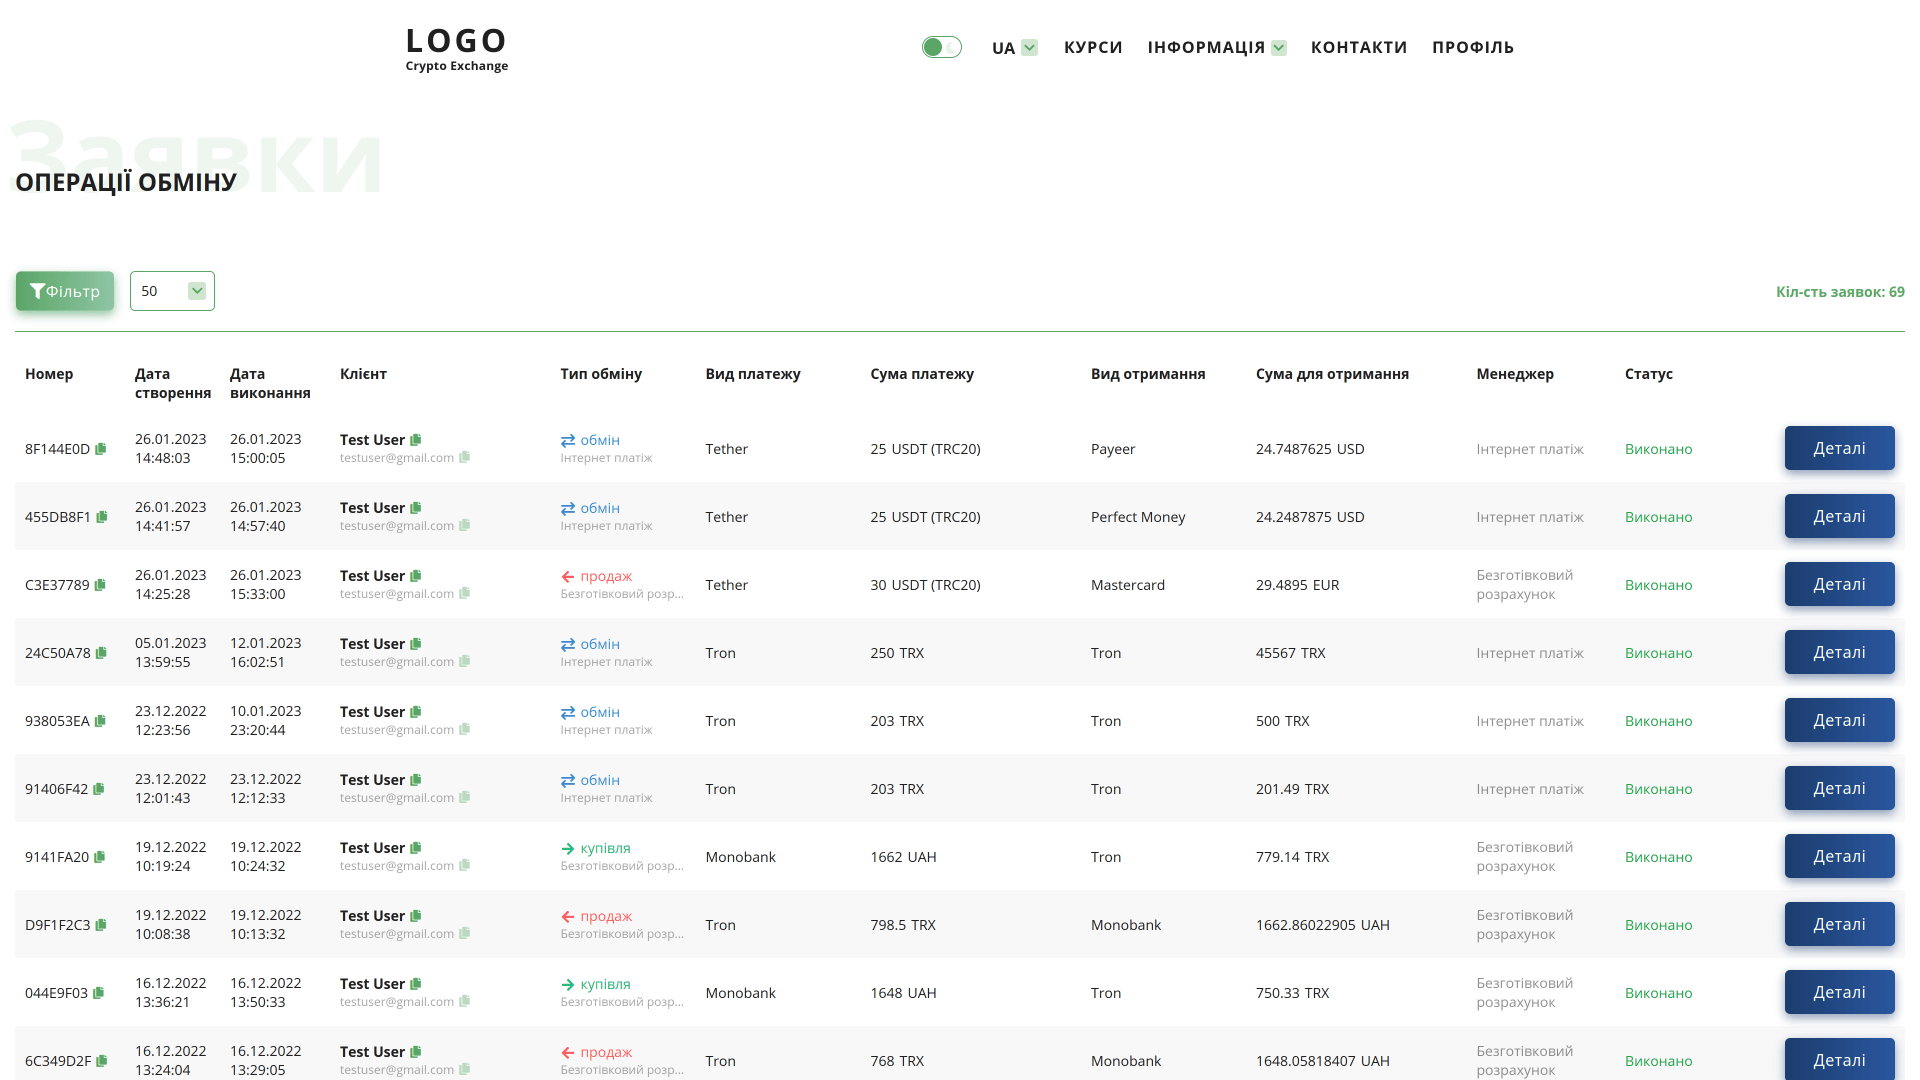1920x1080 pixels.
Task: Copy email icon in D9F1F2C3 row
Action: [465, 934]
